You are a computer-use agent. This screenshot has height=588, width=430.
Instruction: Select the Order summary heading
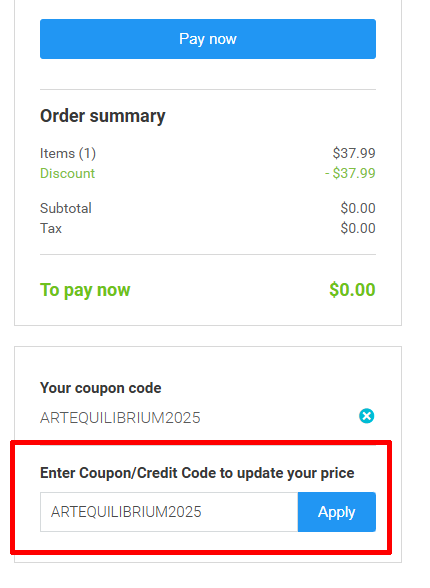(x=103, y=116)
